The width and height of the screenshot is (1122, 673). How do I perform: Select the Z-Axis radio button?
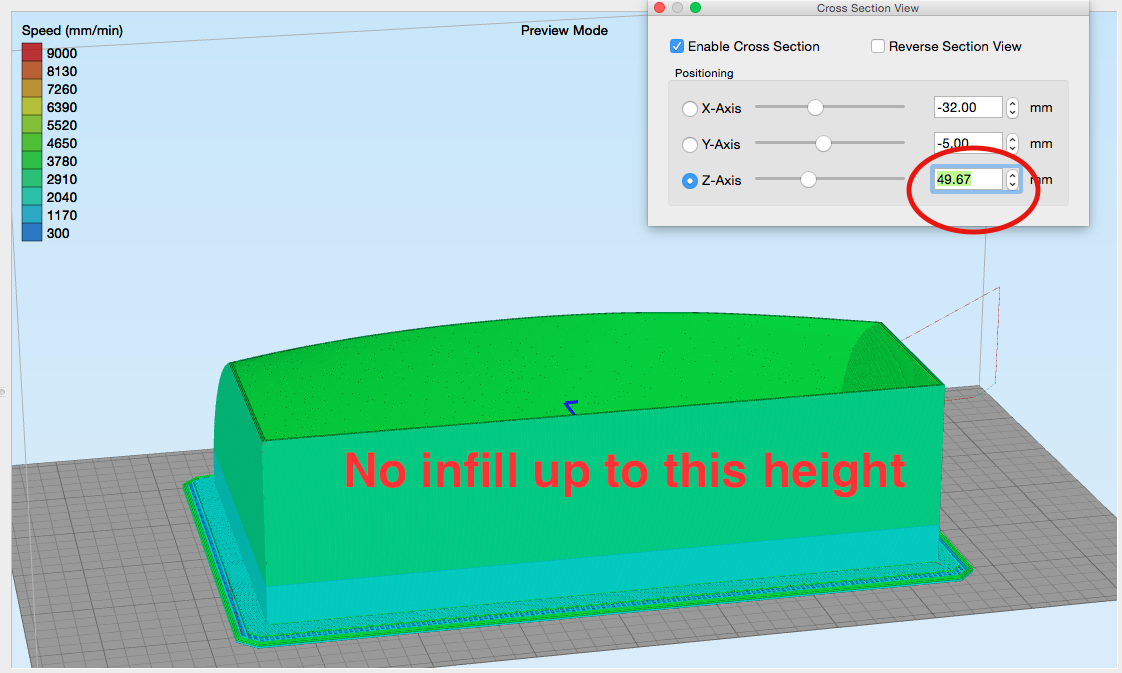[690, 181]
